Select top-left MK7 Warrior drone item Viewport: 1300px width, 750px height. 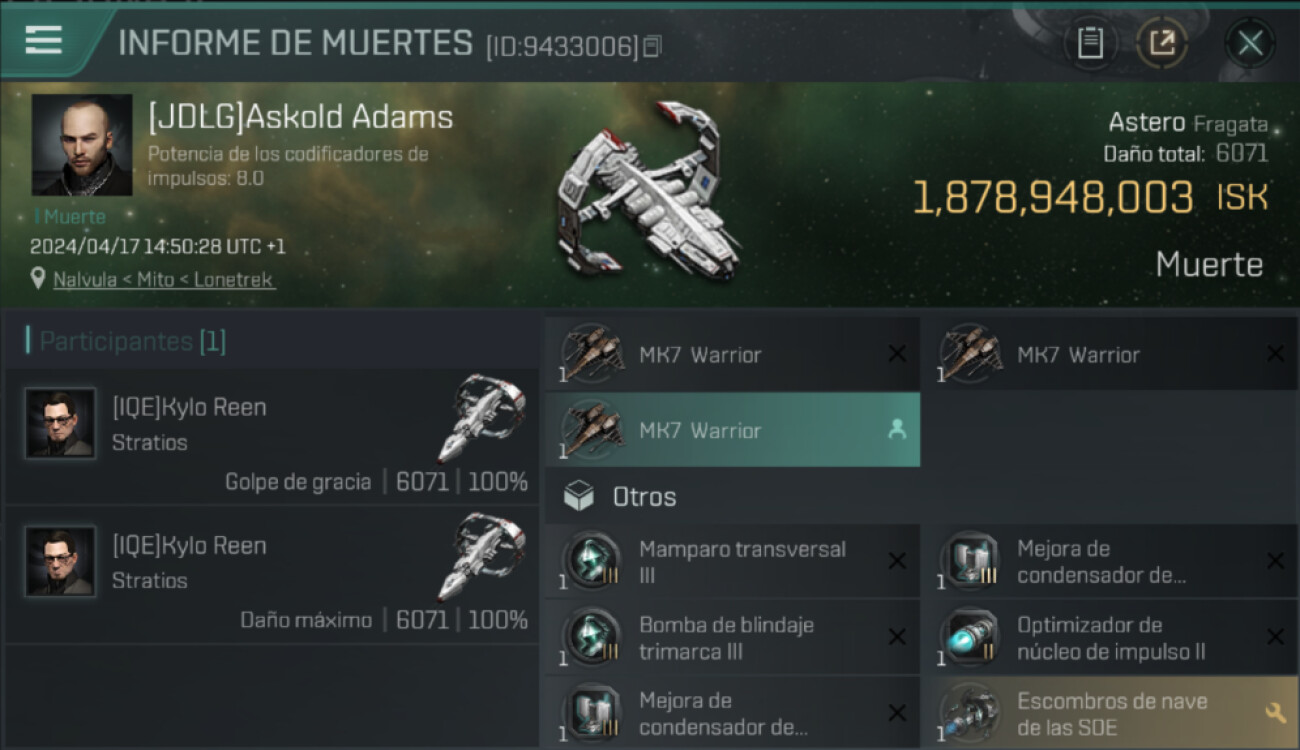732,354
